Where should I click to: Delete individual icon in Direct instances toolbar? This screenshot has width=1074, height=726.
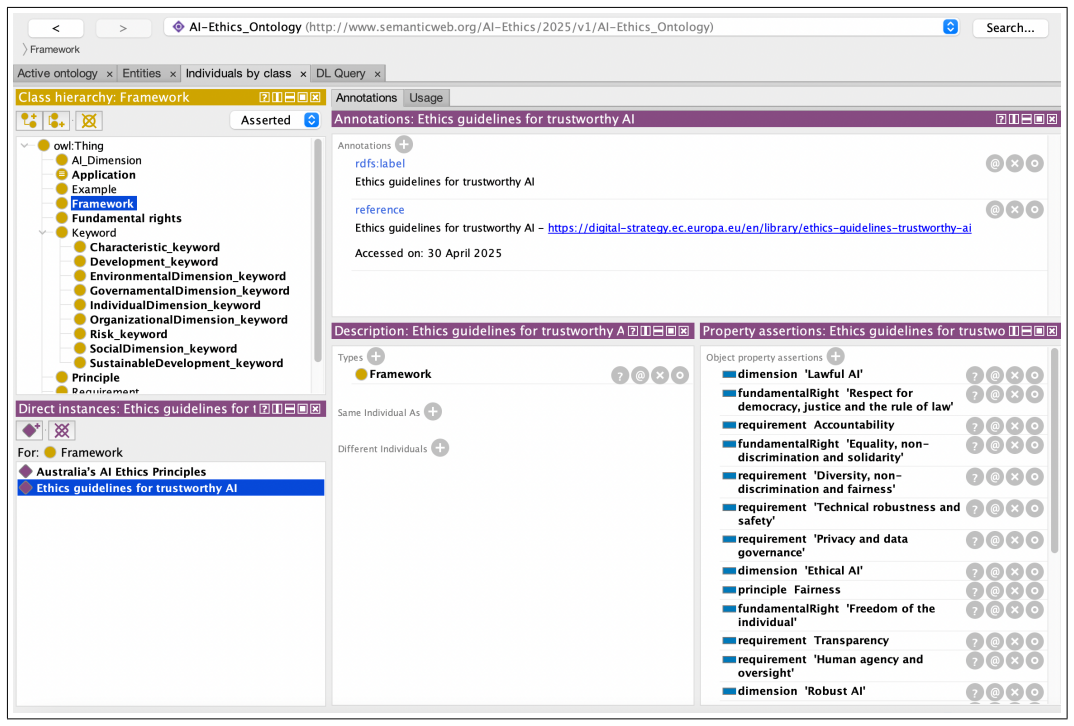click(62, 430)
